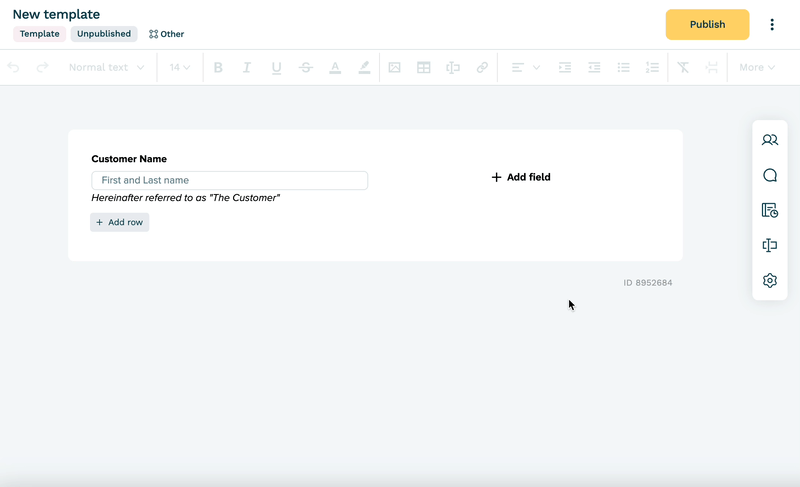Increase paragraph indent
Screen dimensions: 800x487
pyautogui.click(x=565, y=67)
